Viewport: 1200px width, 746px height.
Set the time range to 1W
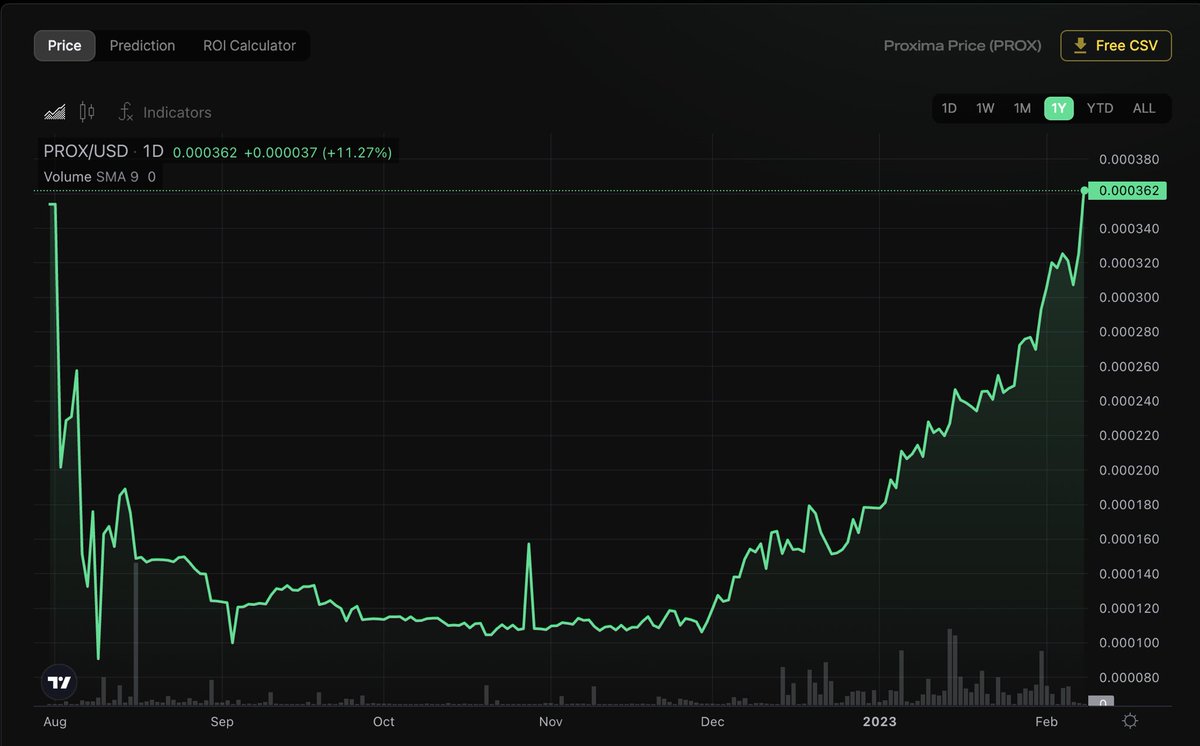tap(985, 108)
